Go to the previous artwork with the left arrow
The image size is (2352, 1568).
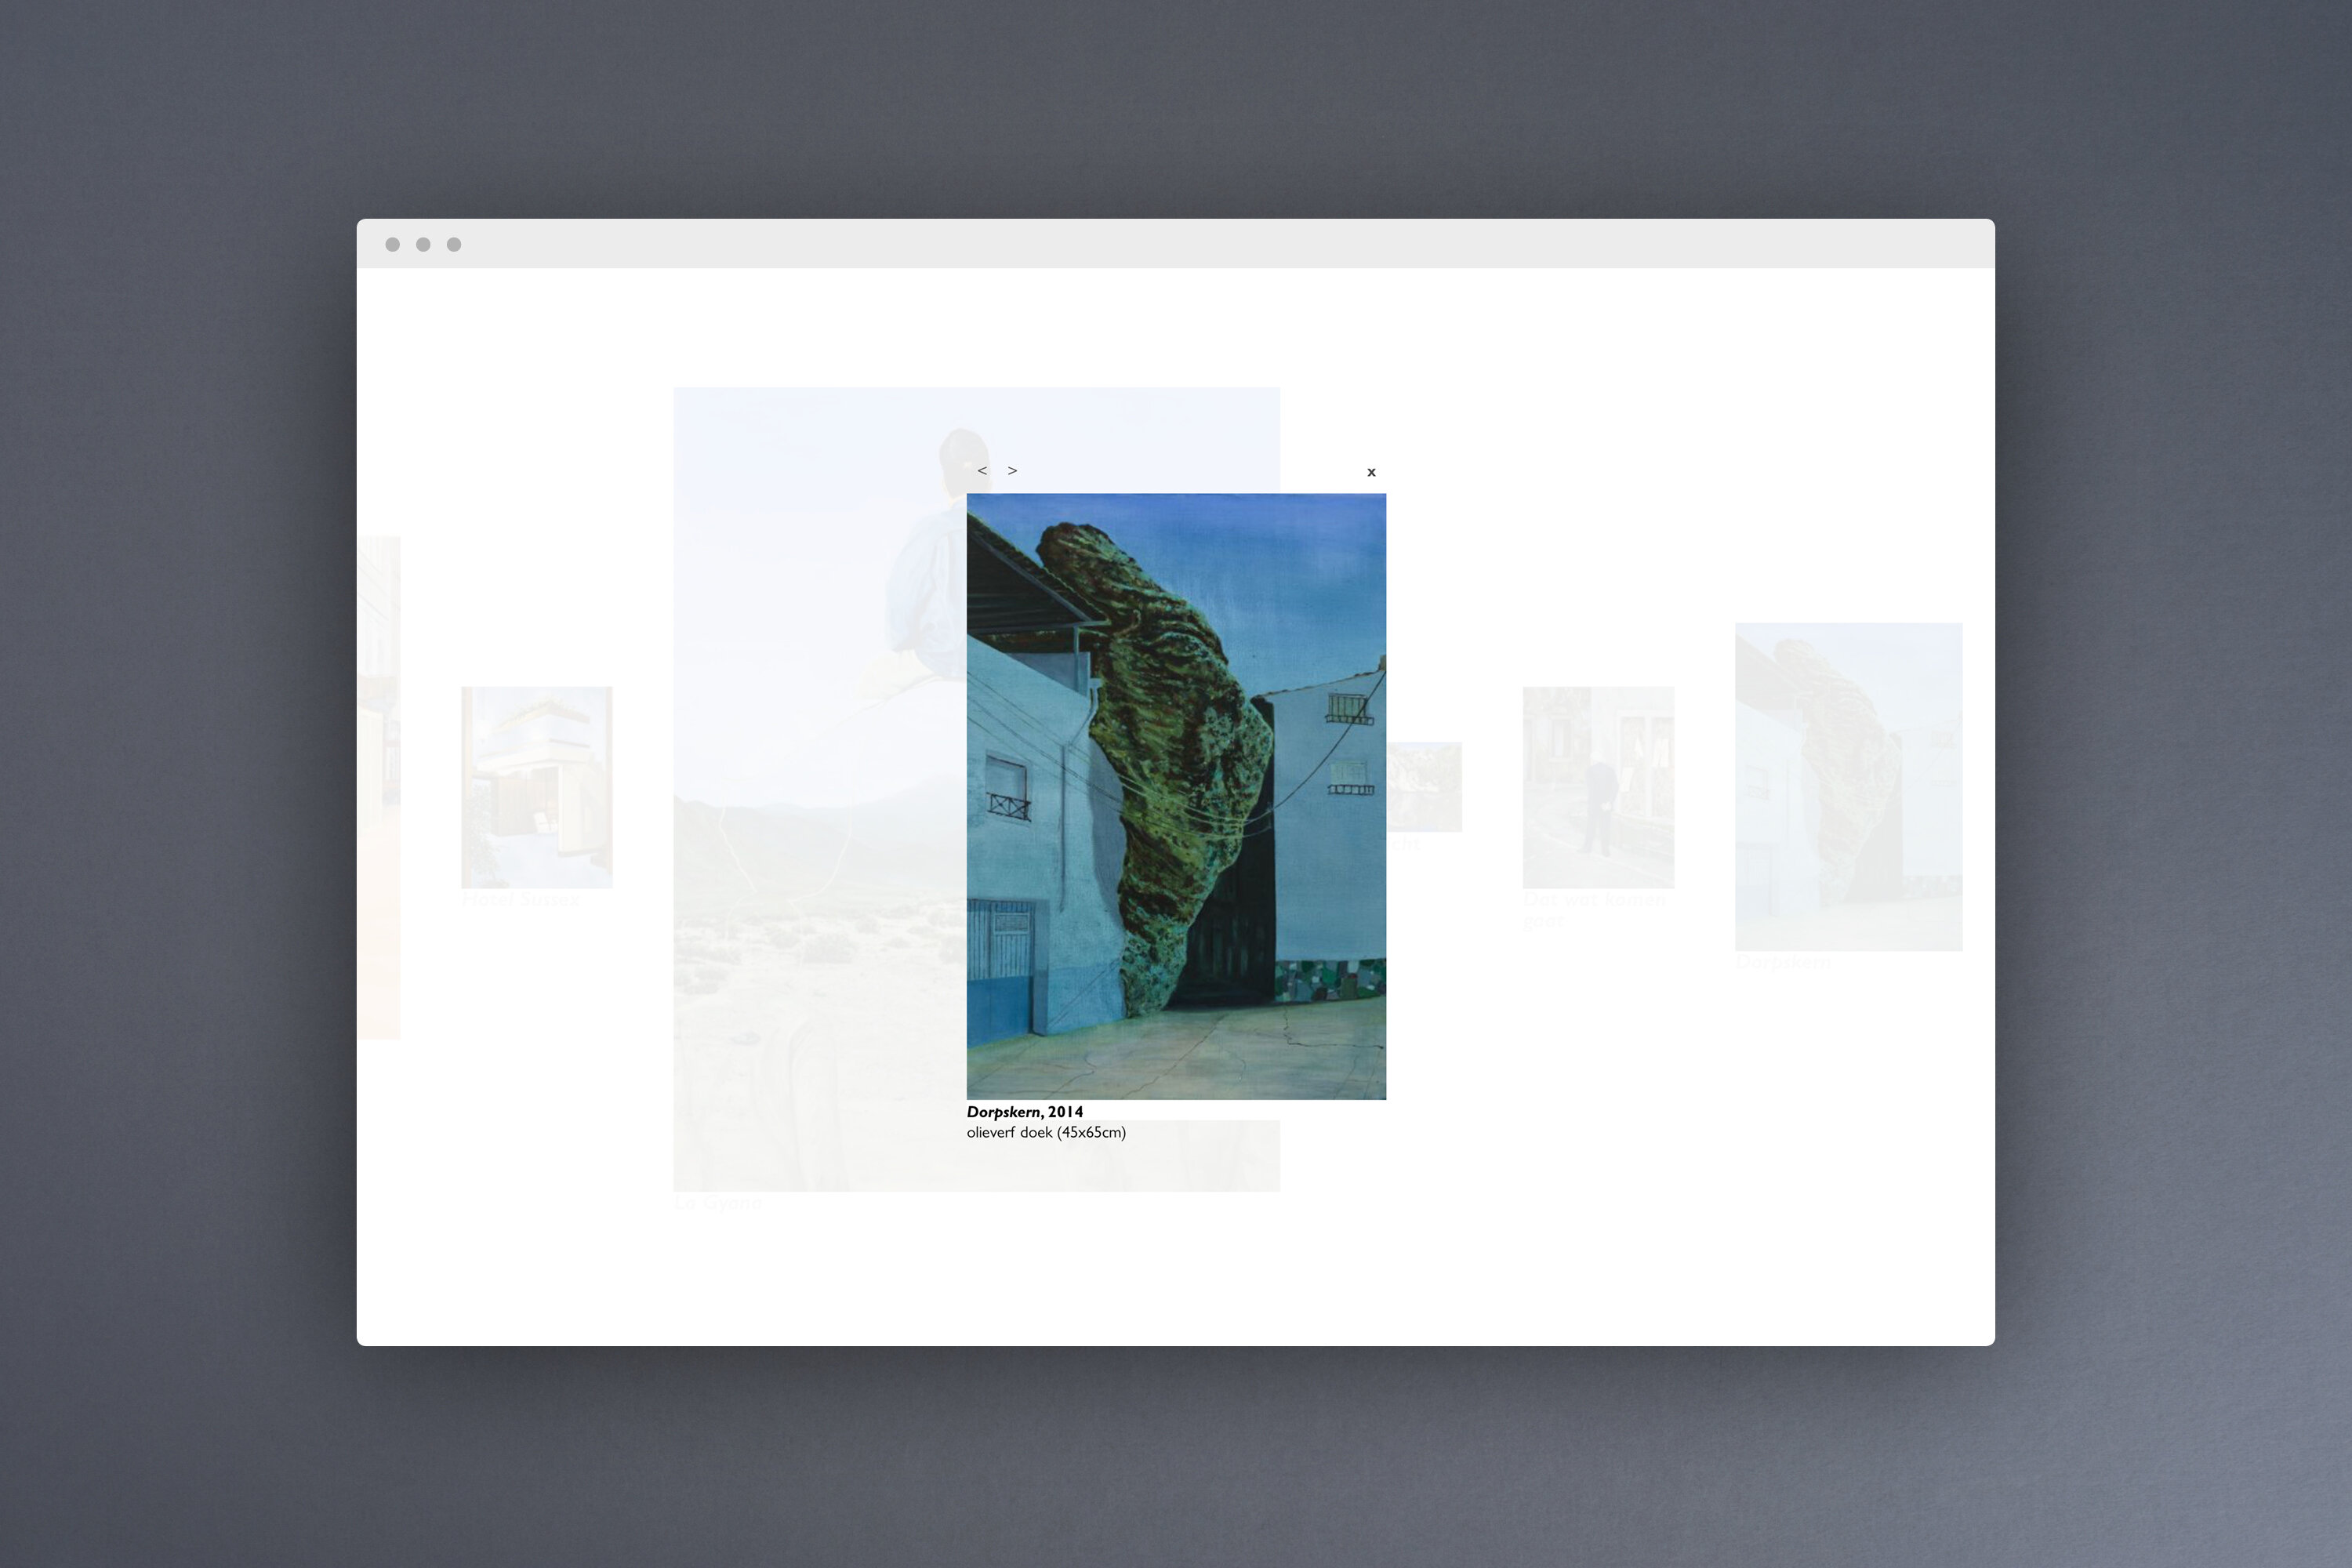click(x=982, y=470)
